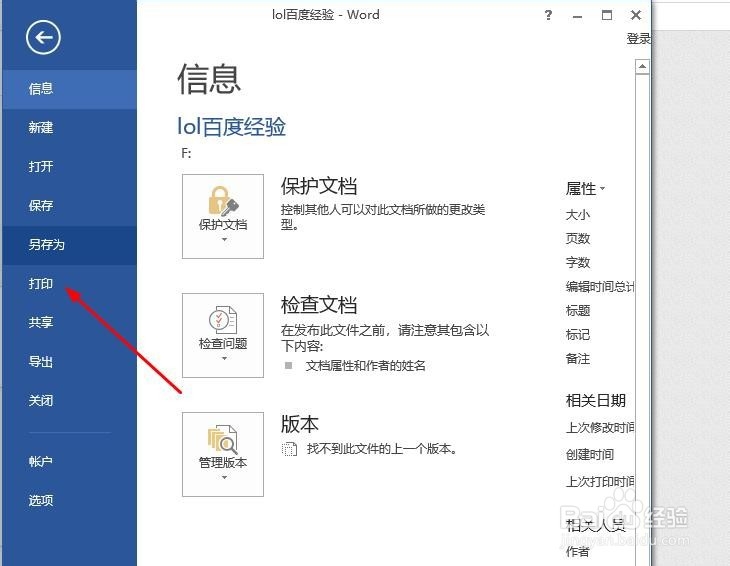The height and width of the screenshot is (566, 730).
Task: Click the 标记 property label
Action: pyautogui.click(x=578, y=335)
